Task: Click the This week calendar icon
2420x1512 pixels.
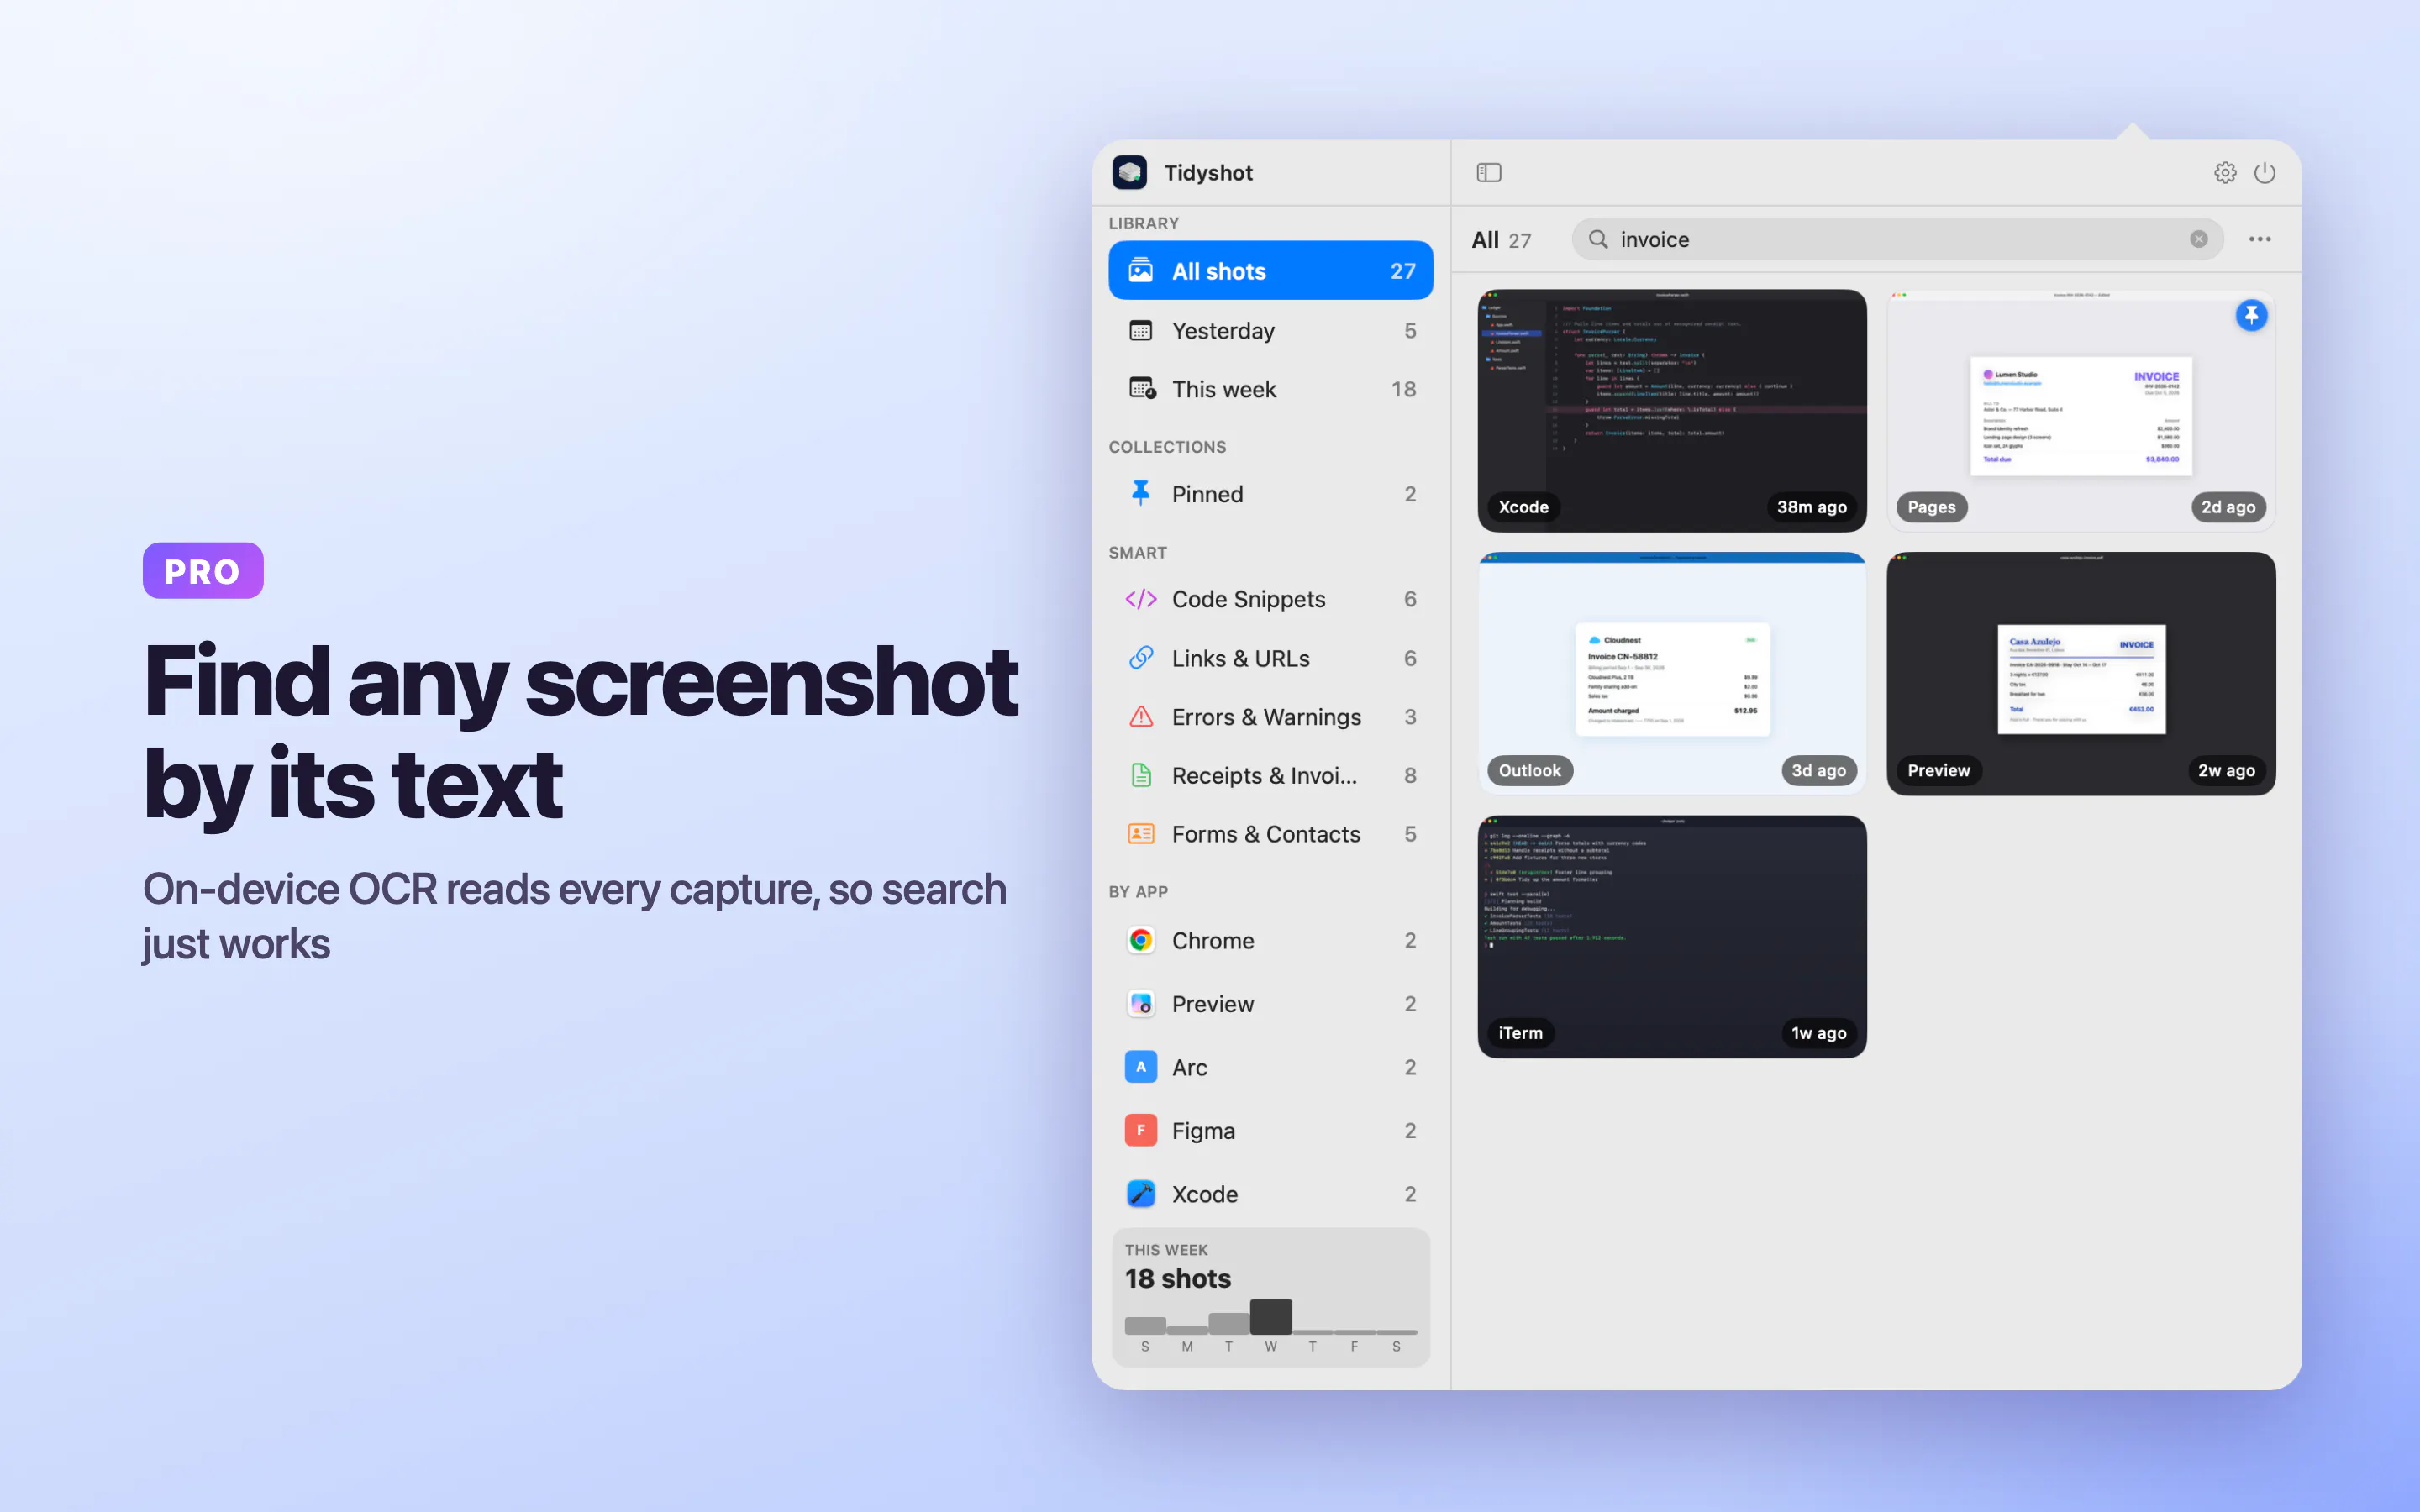Action: [1142, 388]
